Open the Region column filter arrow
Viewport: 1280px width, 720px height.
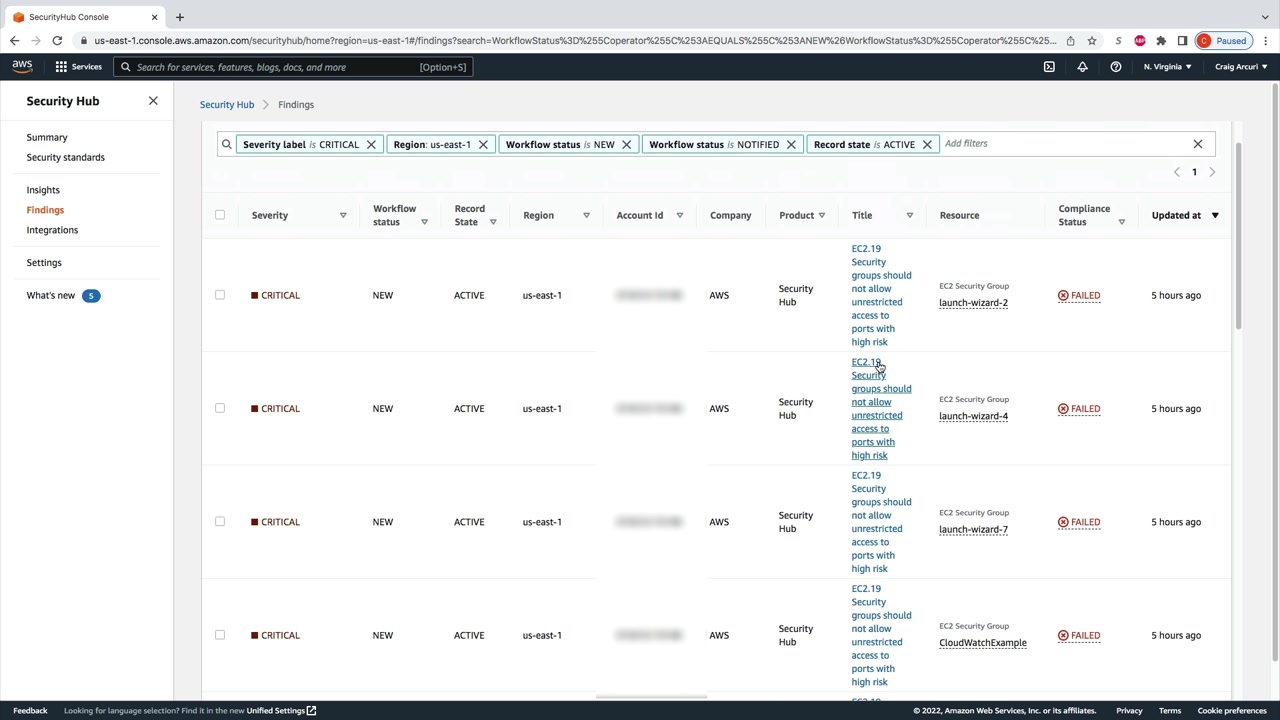tap(586, 216)
